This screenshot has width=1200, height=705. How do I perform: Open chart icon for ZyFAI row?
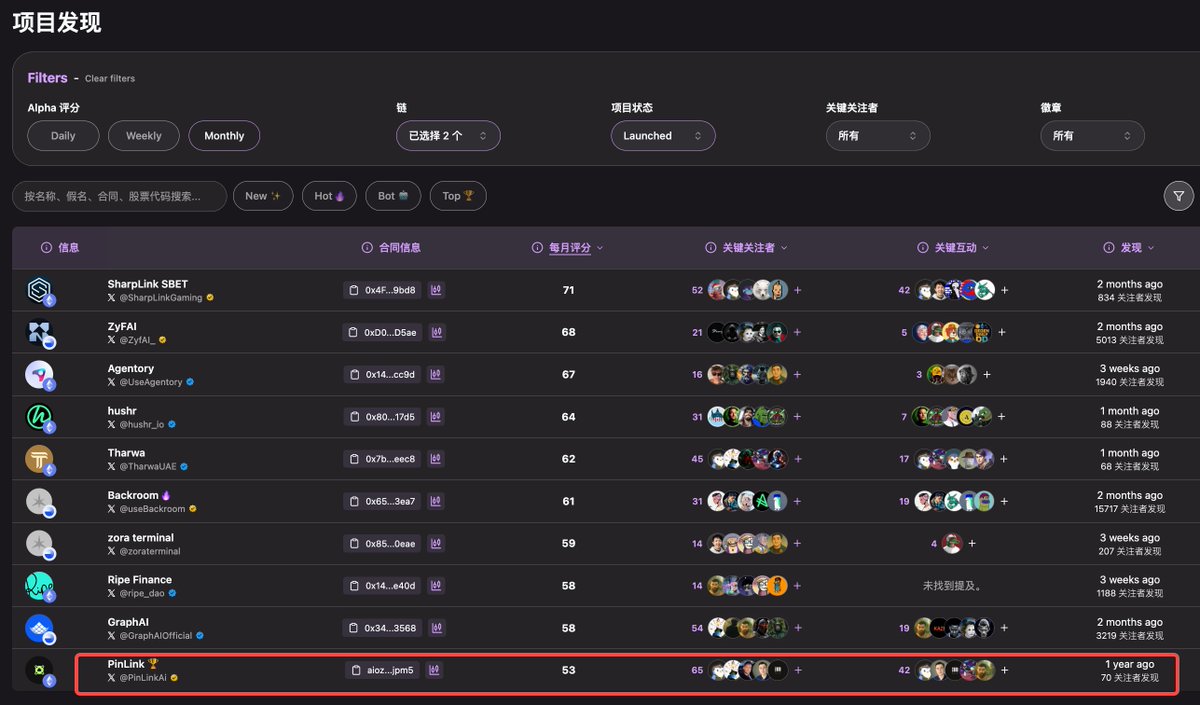pos(437,332)
